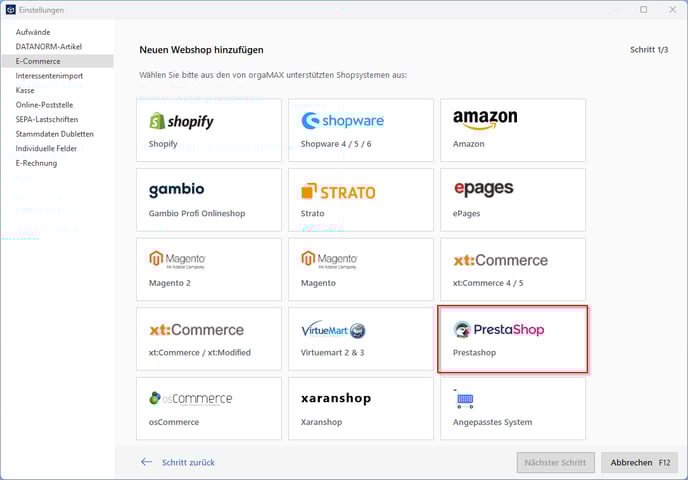
Task: Click the Angepasstes System cart icon
Action: [464, 399]
